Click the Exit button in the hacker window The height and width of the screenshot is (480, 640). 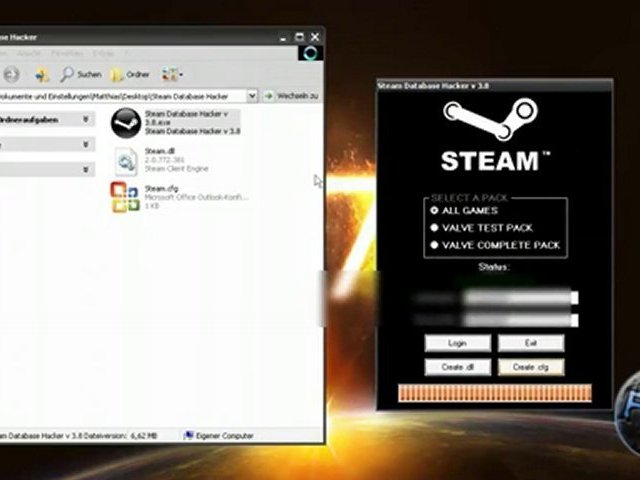(531, 343)
